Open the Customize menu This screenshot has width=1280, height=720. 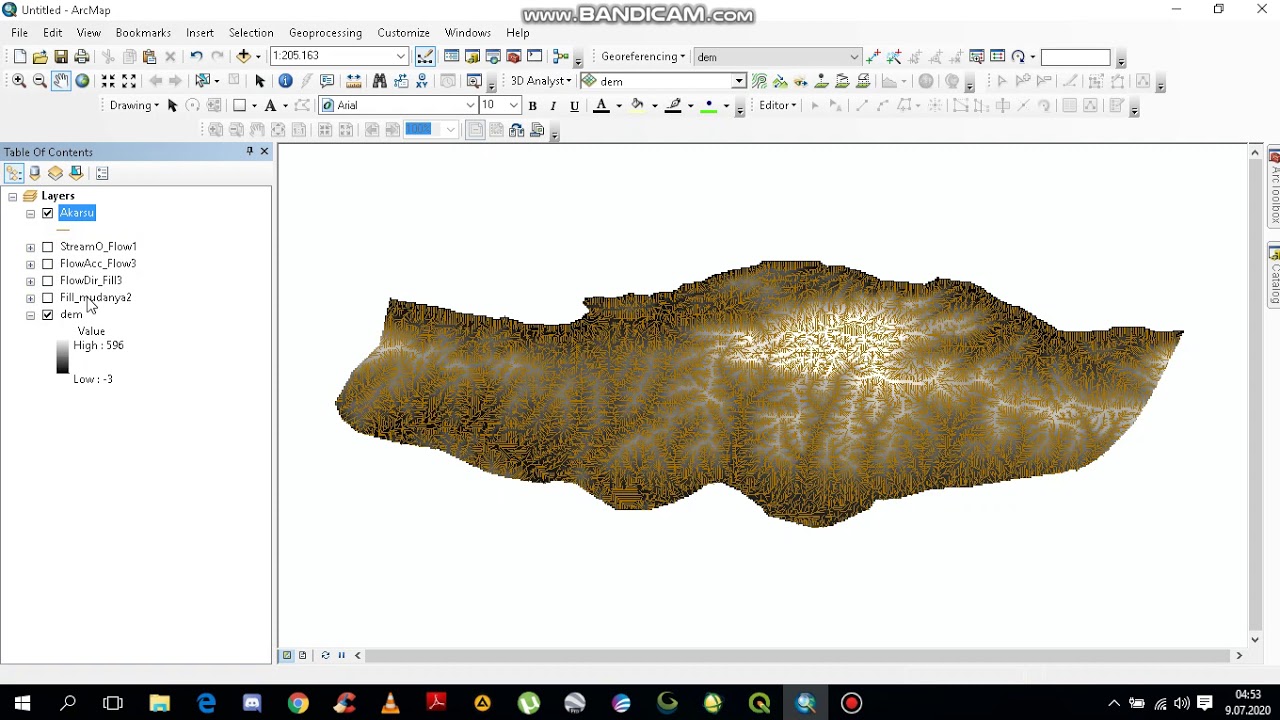403,33
